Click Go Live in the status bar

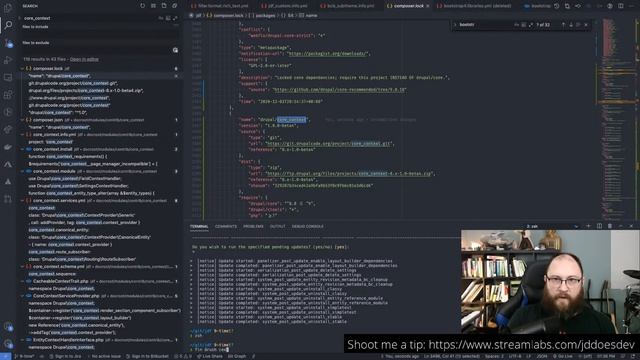[563, 356]
